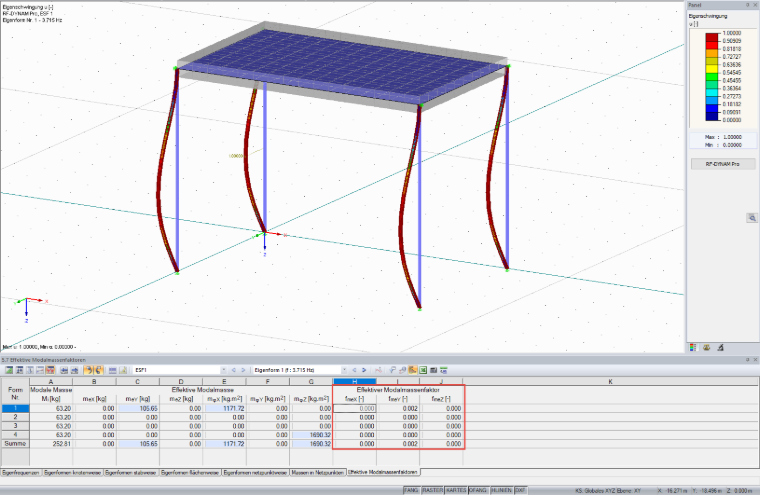The width and height of the screenshot is (760, 495).
Task: Click fmeY value 0.002 in row 1
Action: [x=398, y=408]
